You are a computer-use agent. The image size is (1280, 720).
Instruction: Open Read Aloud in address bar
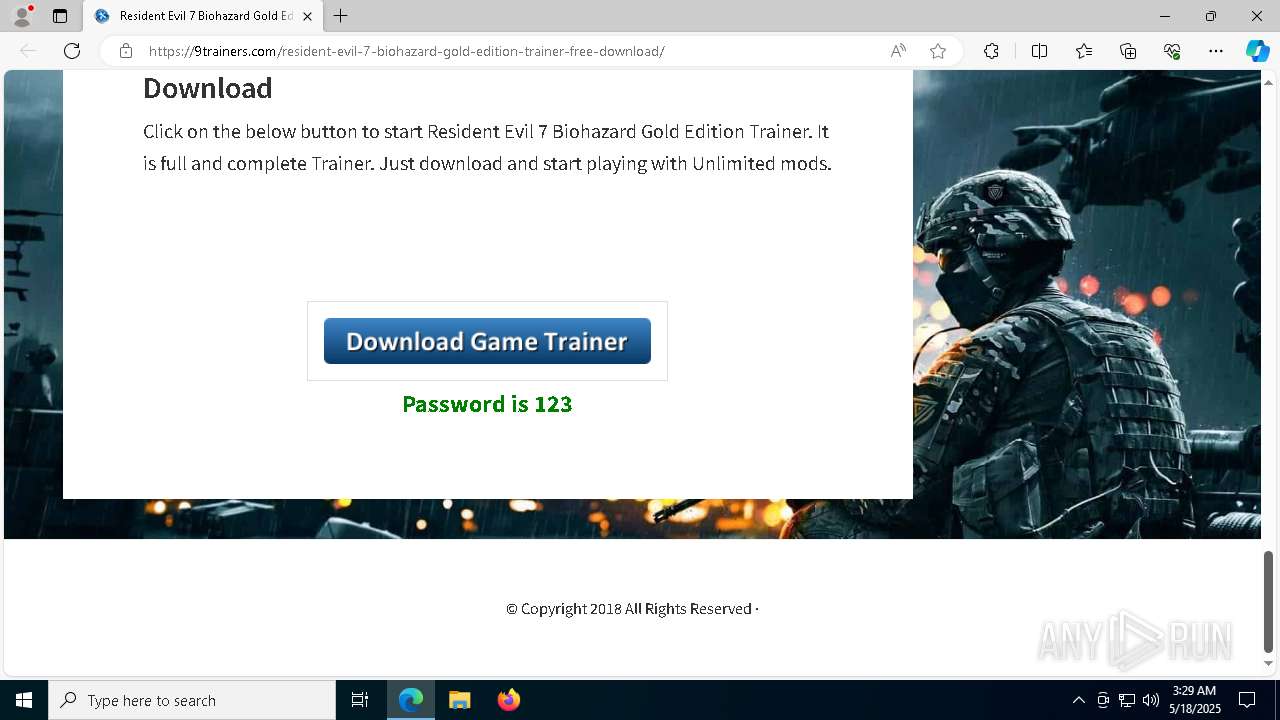pyautogui.click(x=898, y=51)
